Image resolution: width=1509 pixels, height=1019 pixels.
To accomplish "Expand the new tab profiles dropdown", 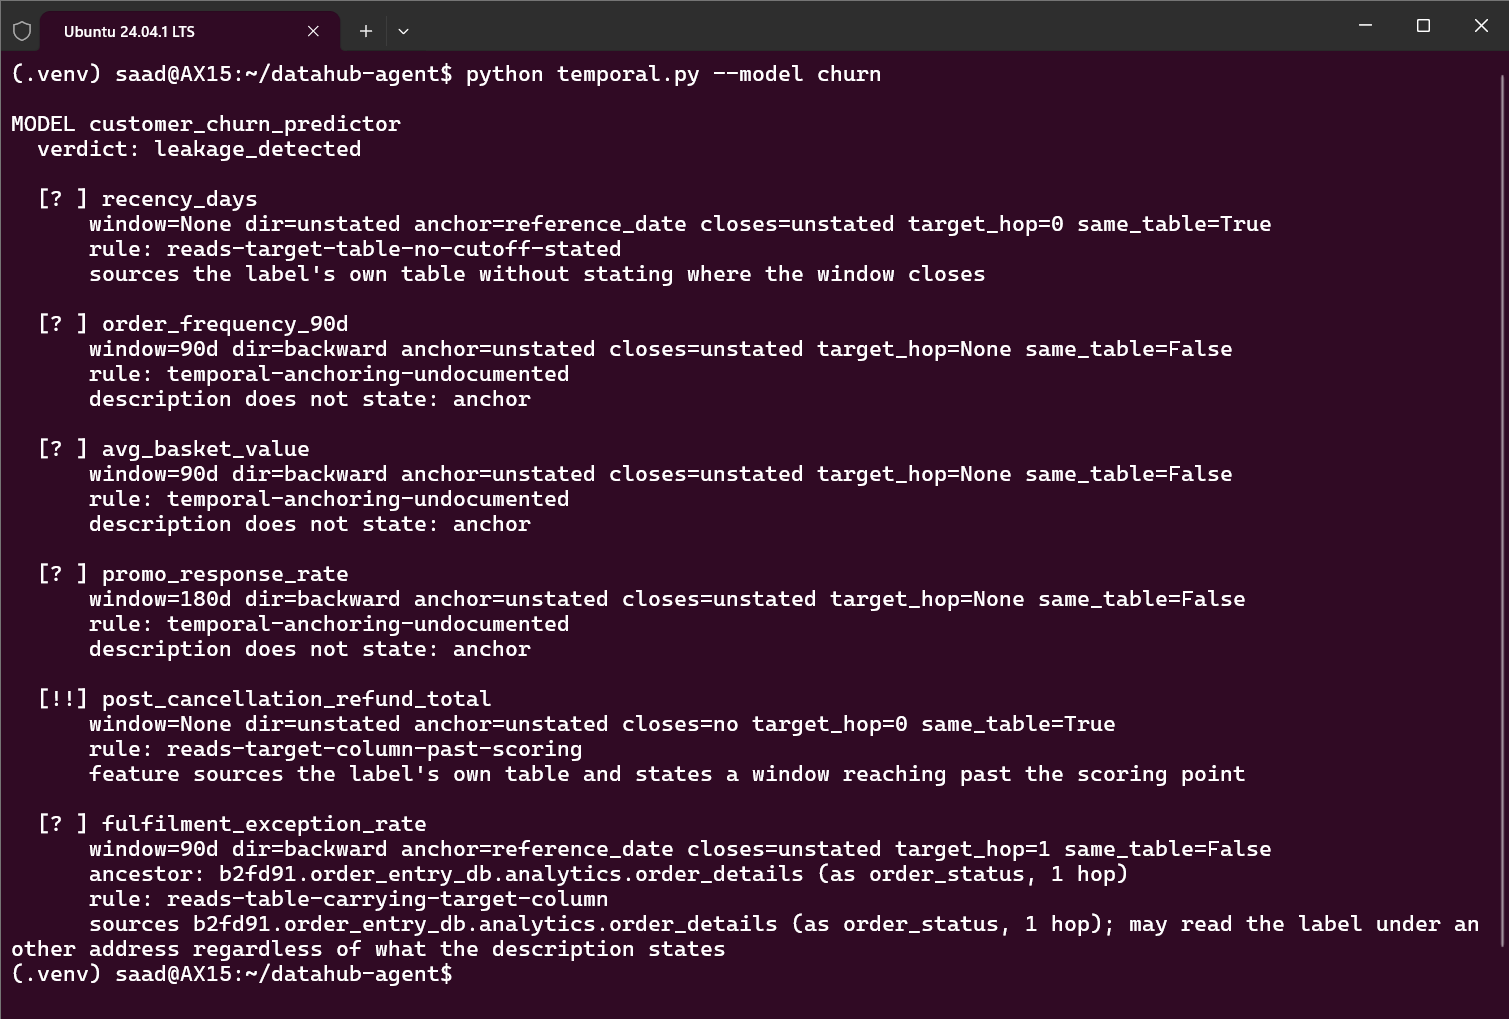I will 403,31.
